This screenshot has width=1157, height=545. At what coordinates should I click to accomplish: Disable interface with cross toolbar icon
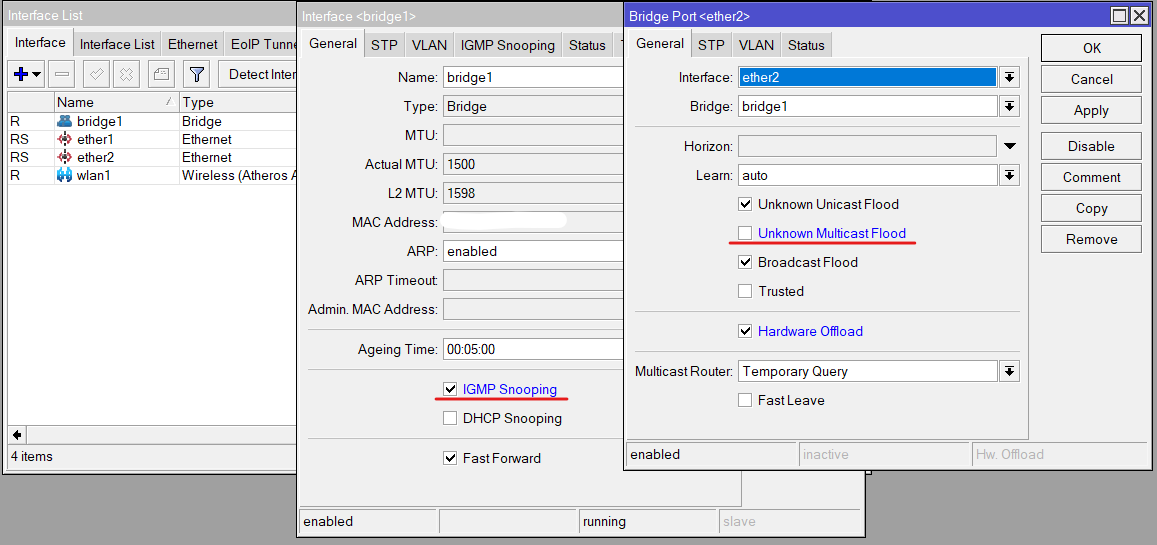(x=126, y=74)
